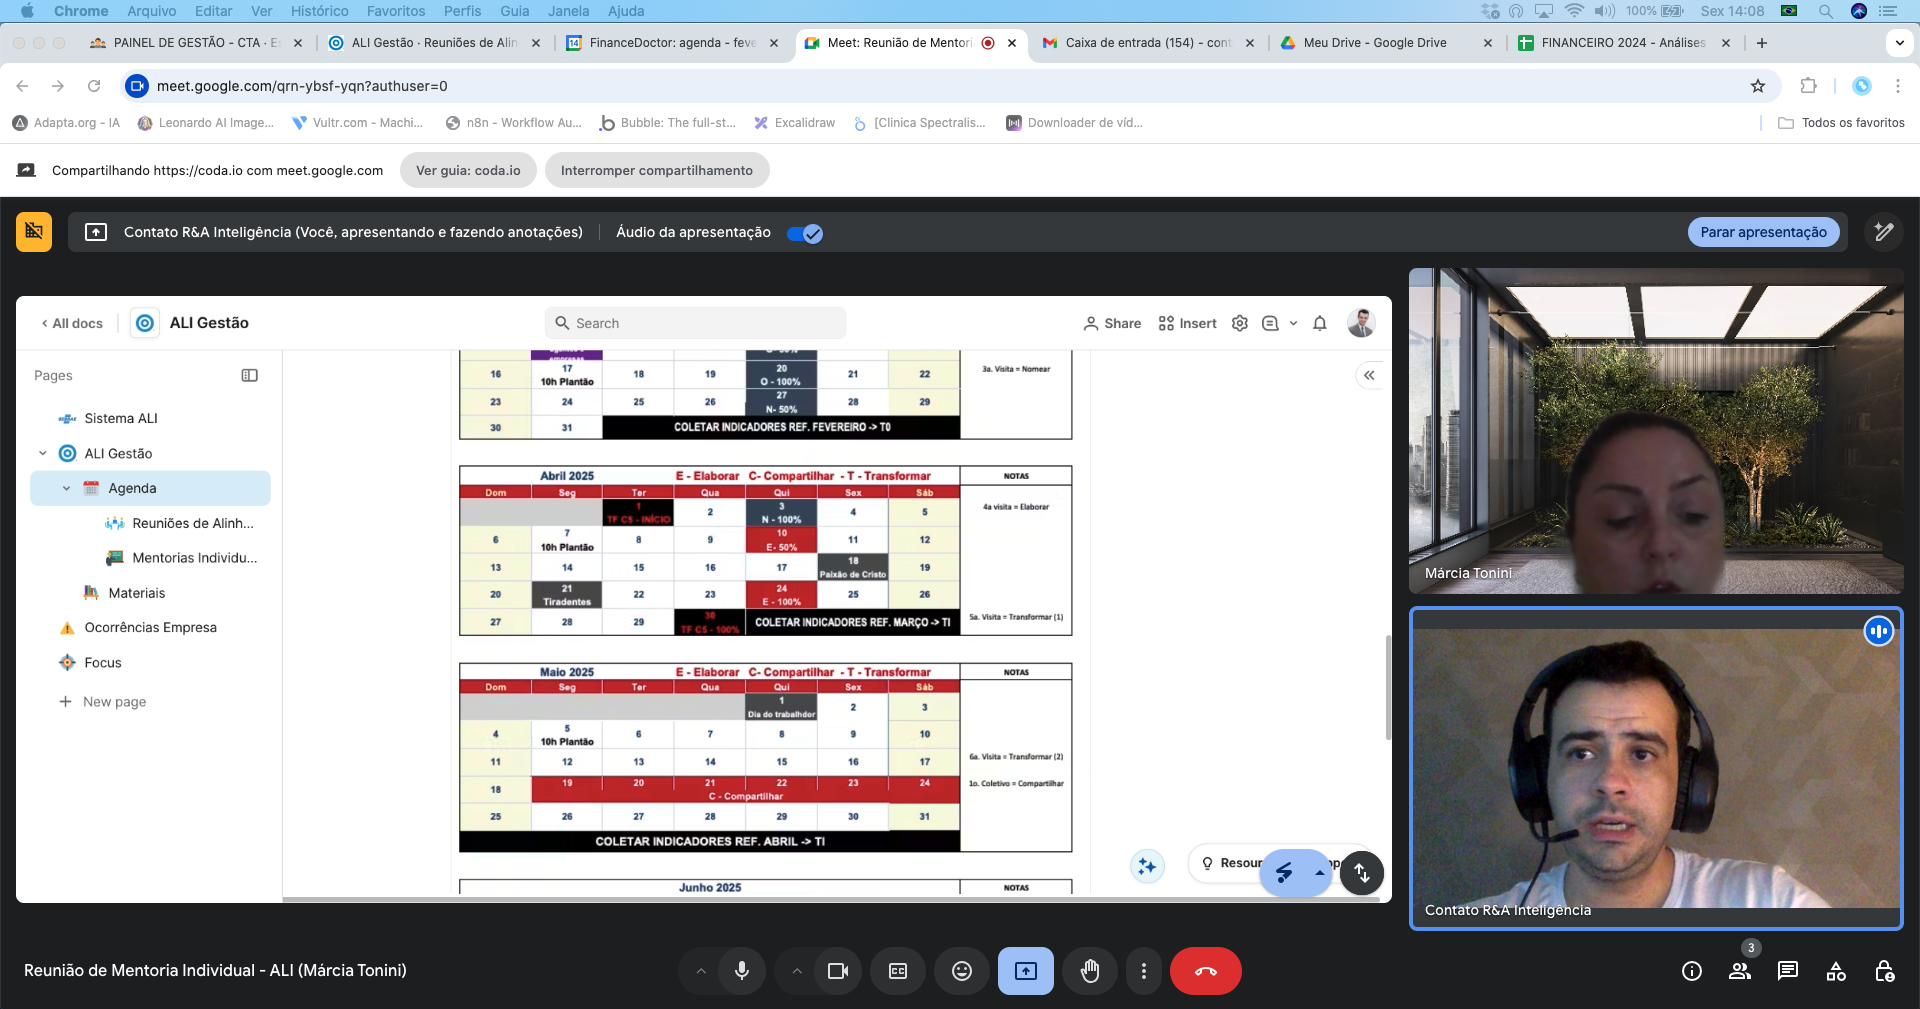
Task: Click the Márcia Tonini video tile
Action: (x=1656, y=431)
